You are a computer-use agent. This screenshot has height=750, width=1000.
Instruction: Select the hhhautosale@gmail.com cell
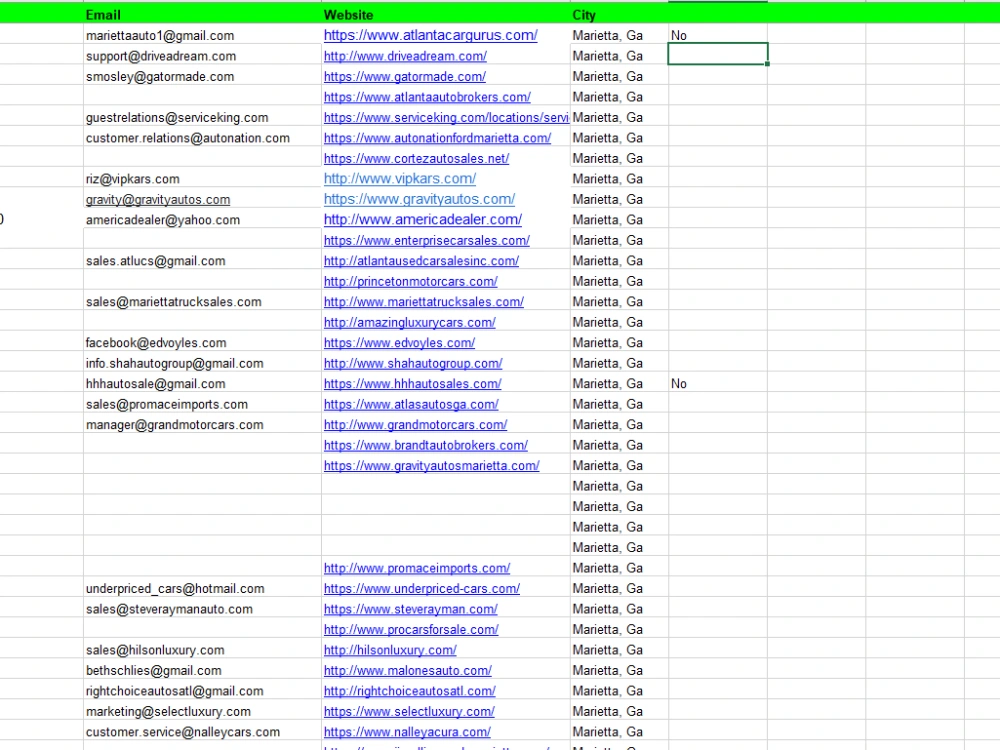[202, 383]
